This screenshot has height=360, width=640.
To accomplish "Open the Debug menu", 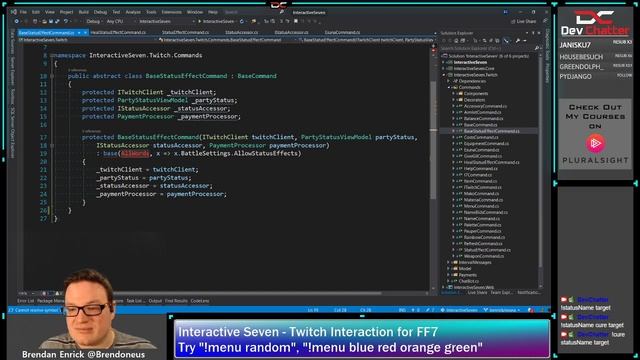I will (x=100, y=12).
